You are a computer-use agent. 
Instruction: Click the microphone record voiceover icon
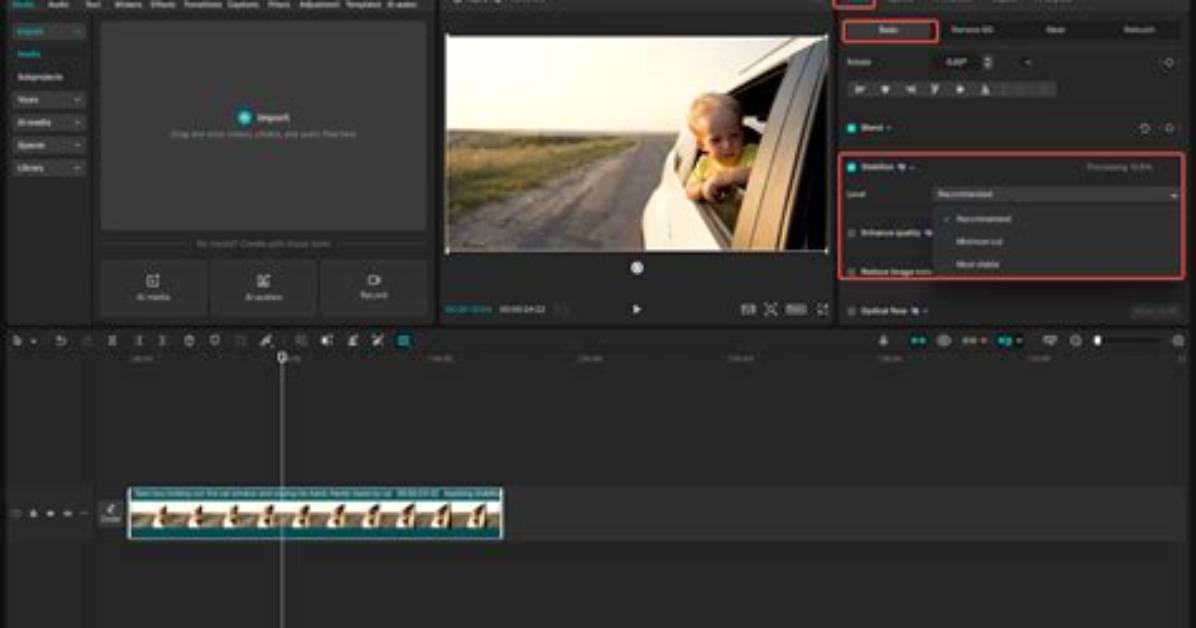tap(883, 341)
